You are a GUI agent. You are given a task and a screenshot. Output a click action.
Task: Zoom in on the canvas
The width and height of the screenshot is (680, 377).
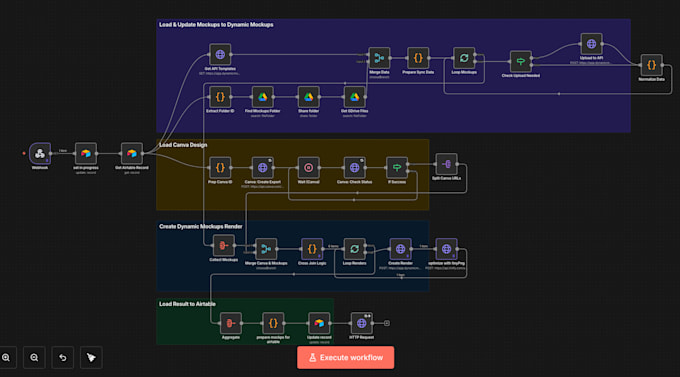point(6,357)
